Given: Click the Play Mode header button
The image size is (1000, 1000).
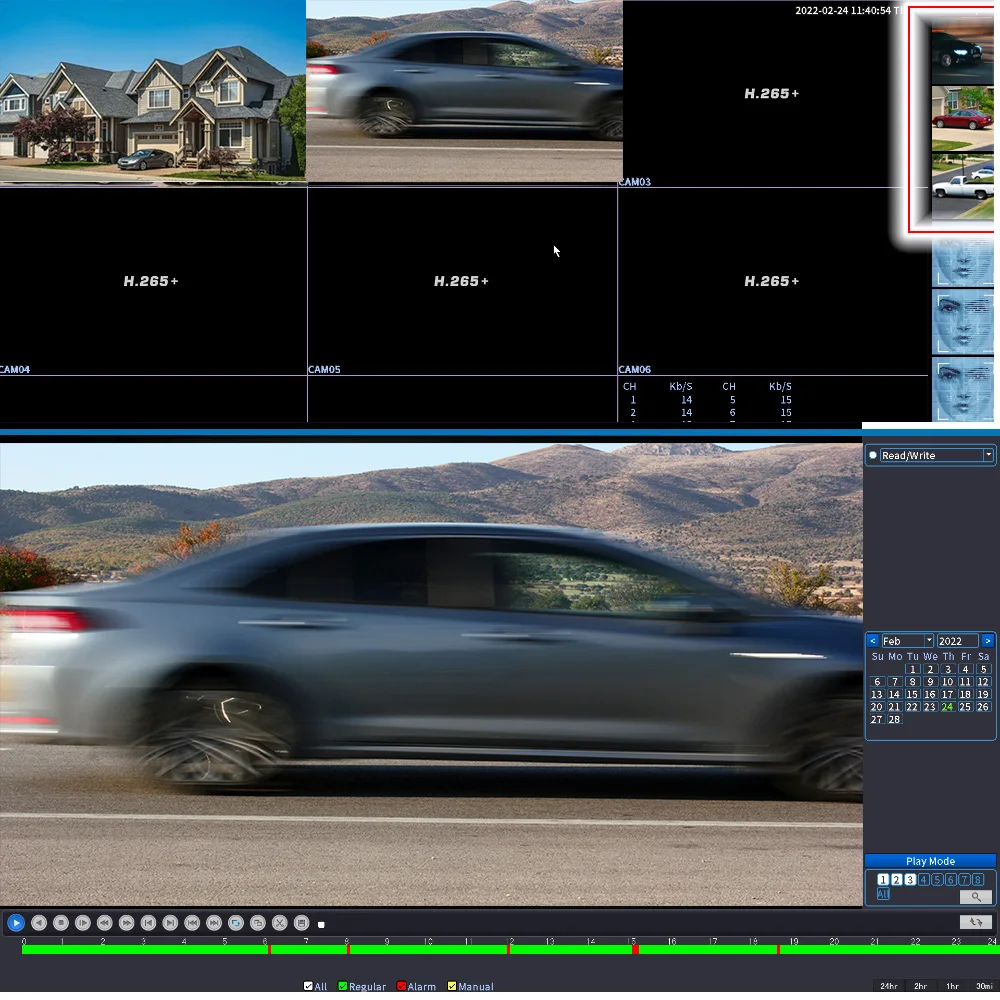Looking at the screenshot, I should [x=930, y=861].
